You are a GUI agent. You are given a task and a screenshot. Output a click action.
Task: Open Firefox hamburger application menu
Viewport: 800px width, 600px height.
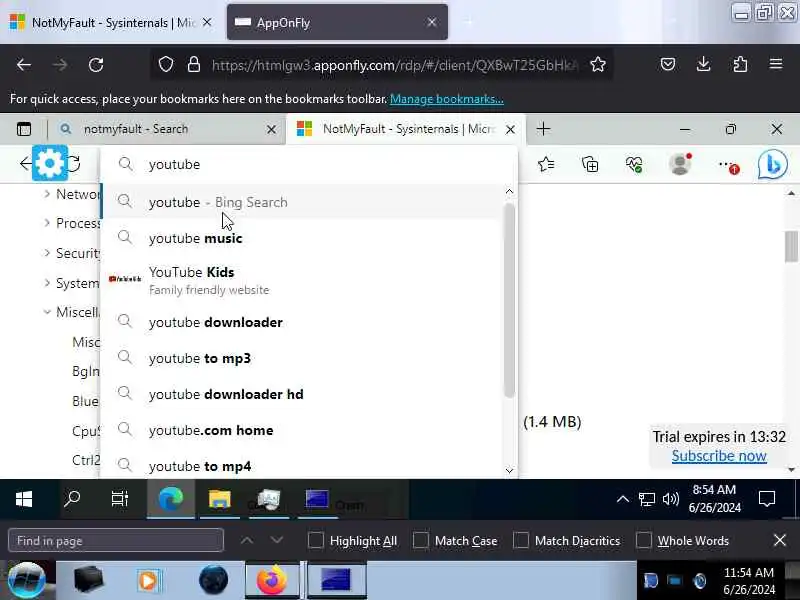point(776,64)
